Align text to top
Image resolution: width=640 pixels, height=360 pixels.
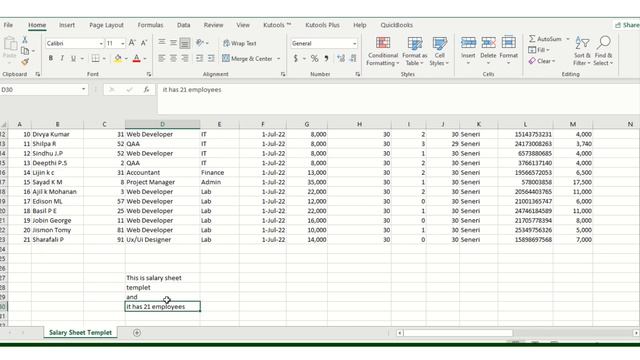[x=162, y=42]
